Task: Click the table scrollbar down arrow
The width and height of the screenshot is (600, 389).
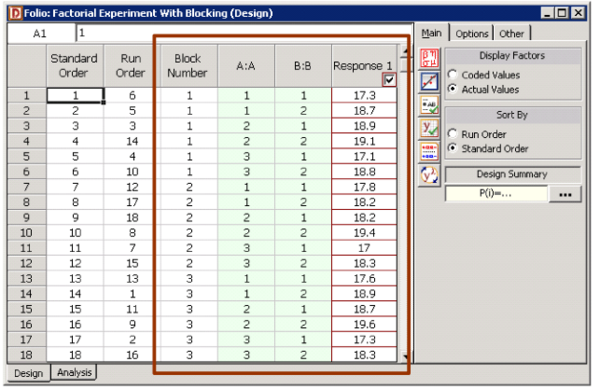Action: coord(404,357)
